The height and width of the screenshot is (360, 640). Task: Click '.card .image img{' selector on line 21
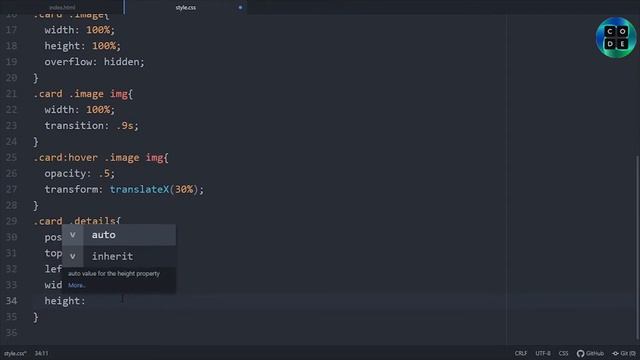click(83, 94)
